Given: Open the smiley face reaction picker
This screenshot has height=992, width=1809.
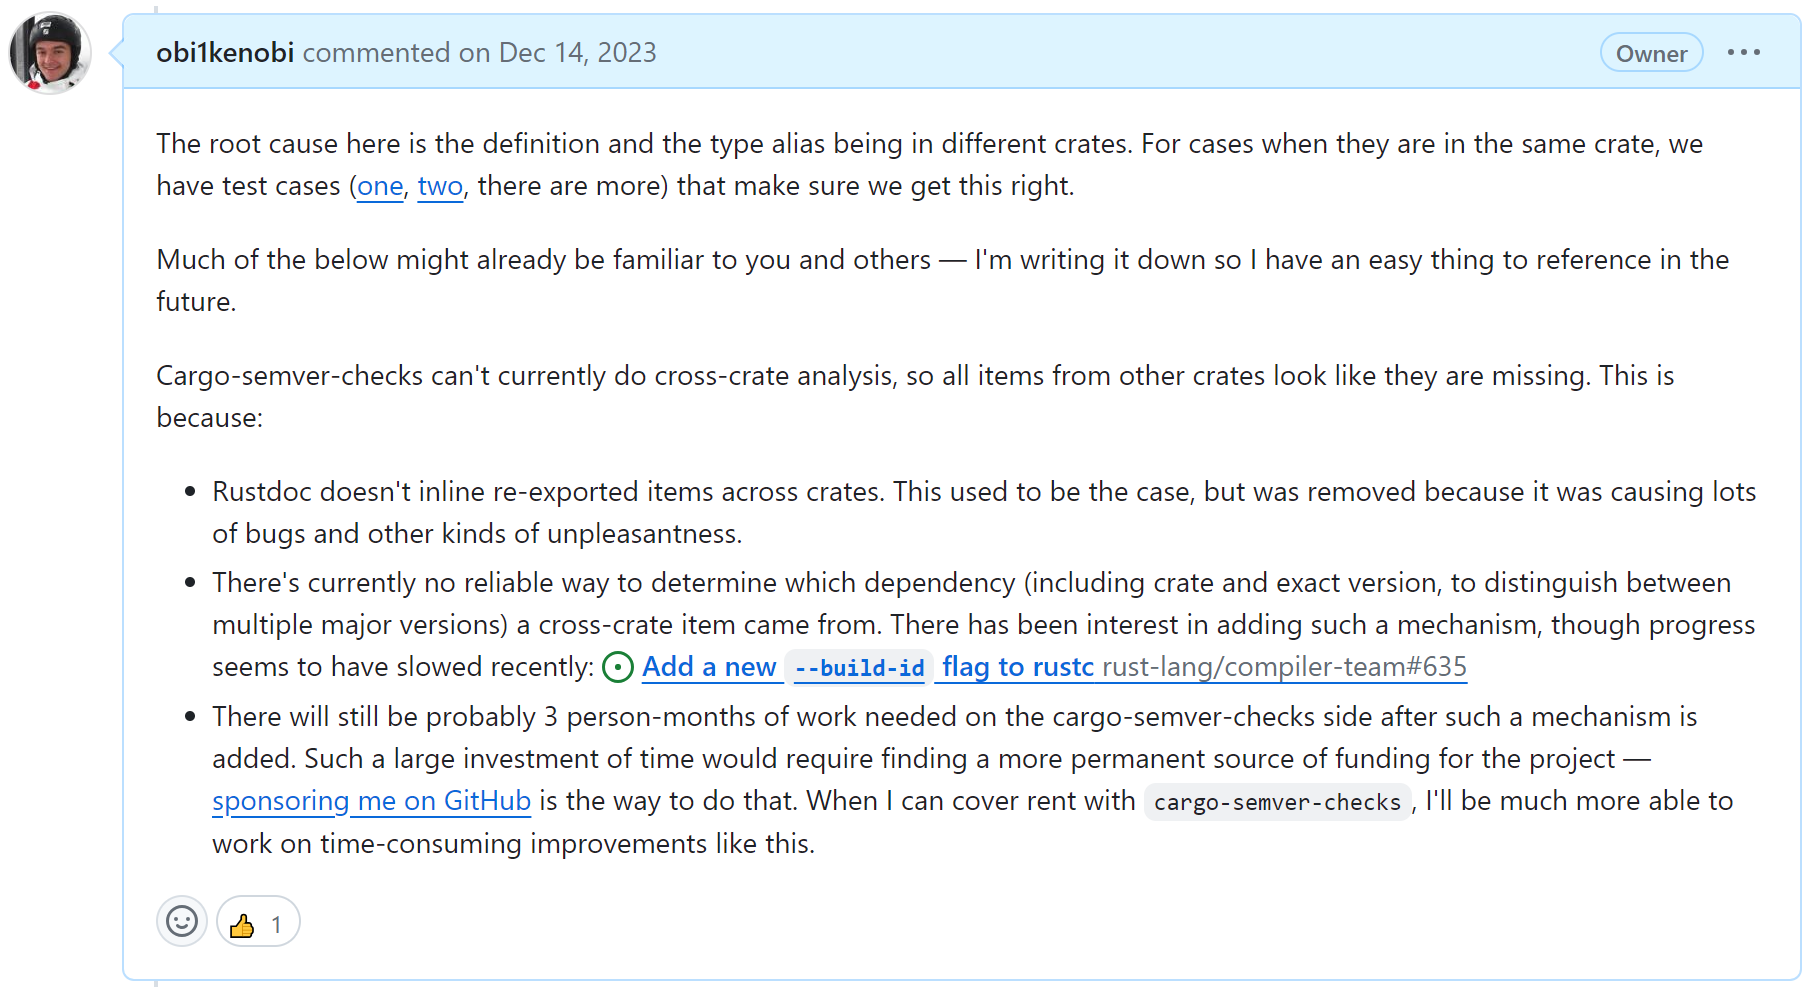Looking at the screenshot, I should (181, 921).
